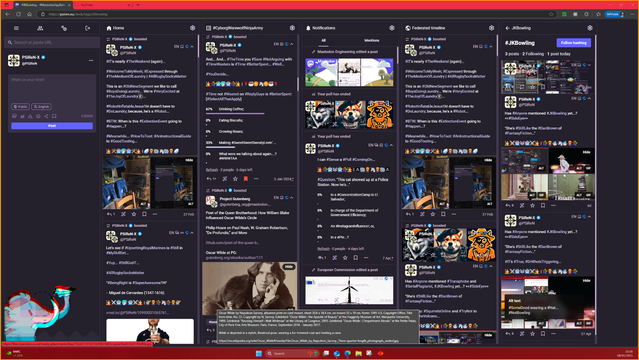Select the Mentions notifications tab

point(371,40)
